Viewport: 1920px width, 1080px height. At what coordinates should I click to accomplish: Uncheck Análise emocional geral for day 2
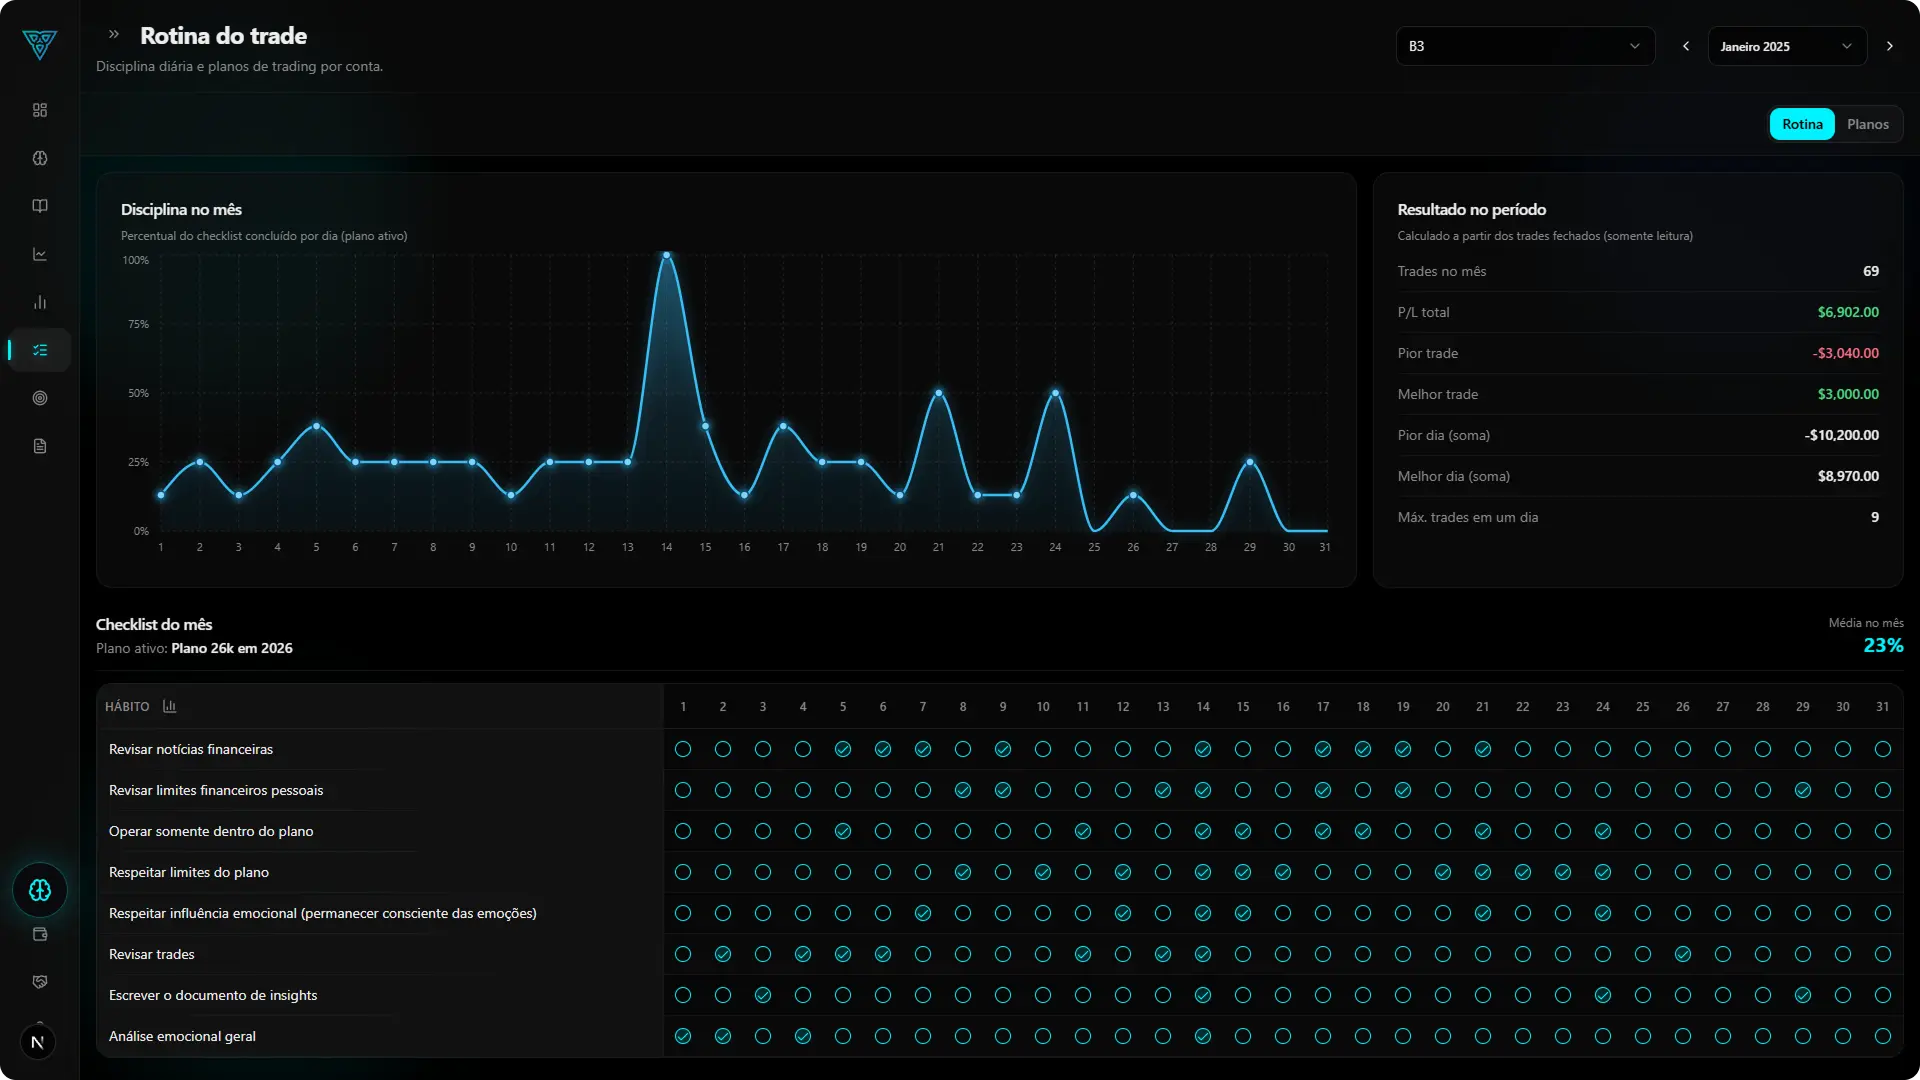723,1036
